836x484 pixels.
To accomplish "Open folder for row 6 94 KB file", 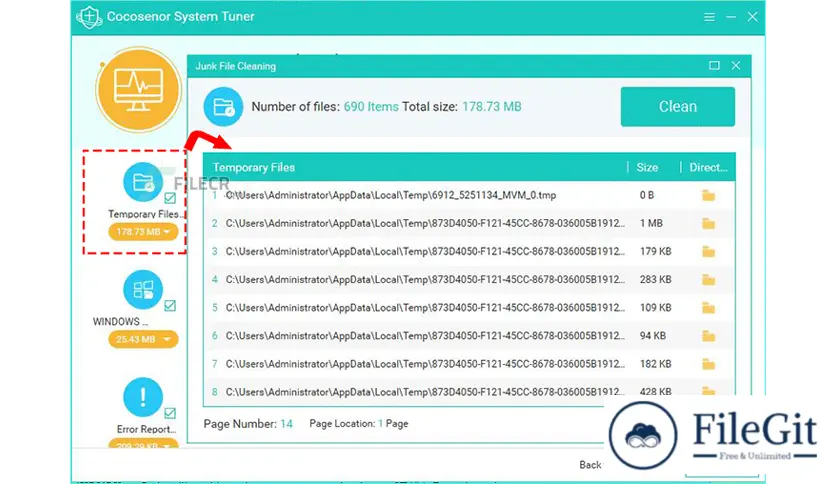I will pyautogui.click(x=708, y=336).
